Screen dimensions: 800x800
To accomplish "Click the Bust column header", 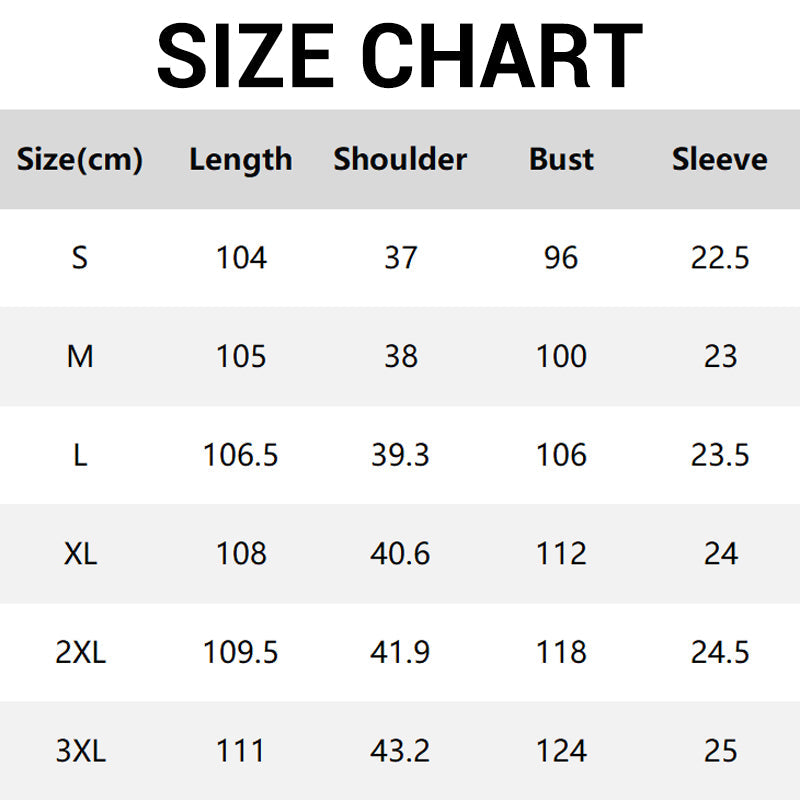I will (x=561, y=159).
